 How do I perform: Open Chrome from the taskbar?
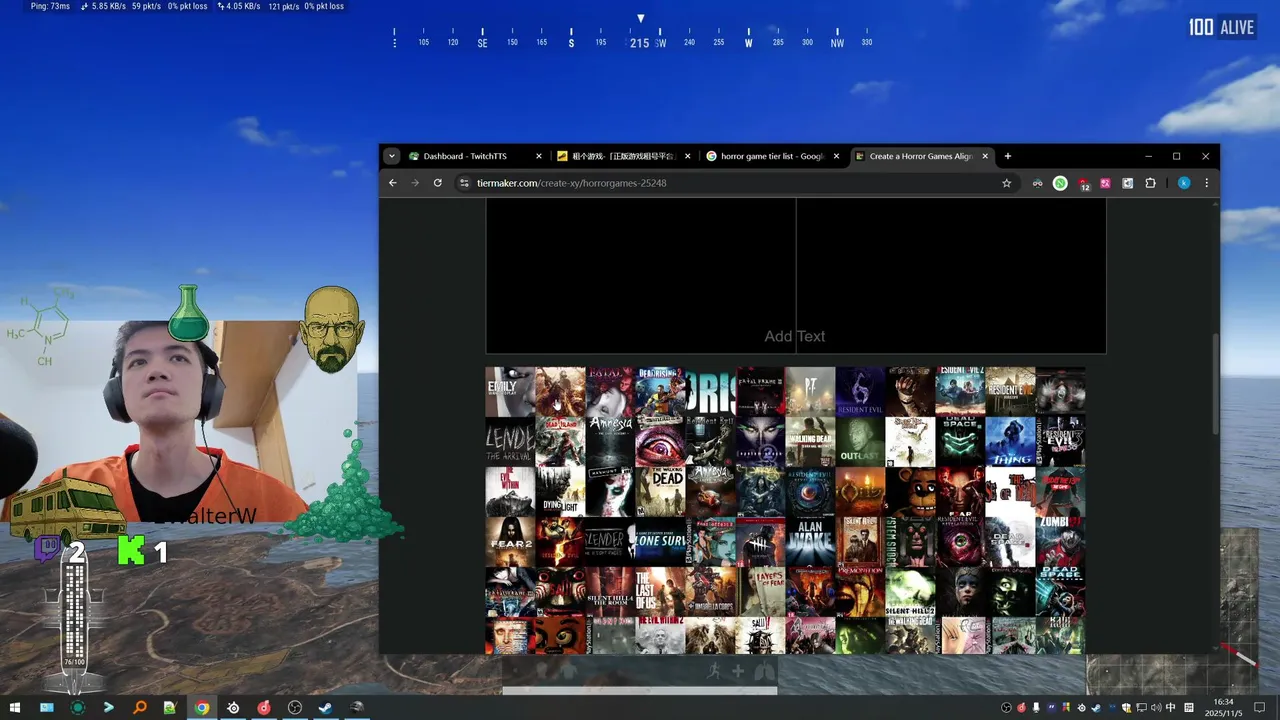coord(202,707)
